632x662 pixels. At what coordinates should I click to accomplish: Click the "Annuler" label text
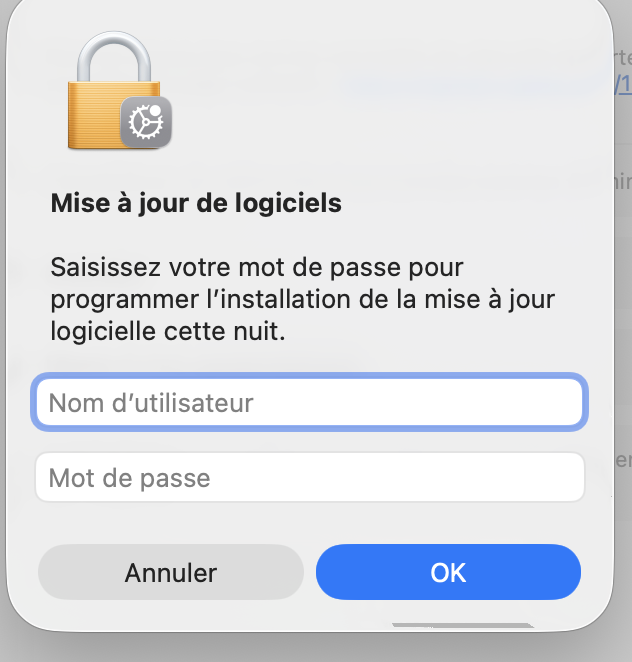point(171,573)
